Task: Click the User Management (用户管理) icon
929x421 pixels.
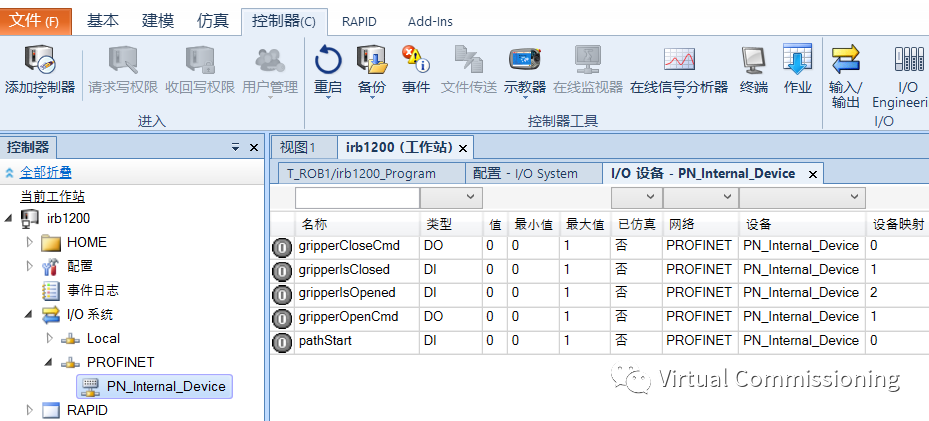Action: pyautogui.click(x=270, y=59)
